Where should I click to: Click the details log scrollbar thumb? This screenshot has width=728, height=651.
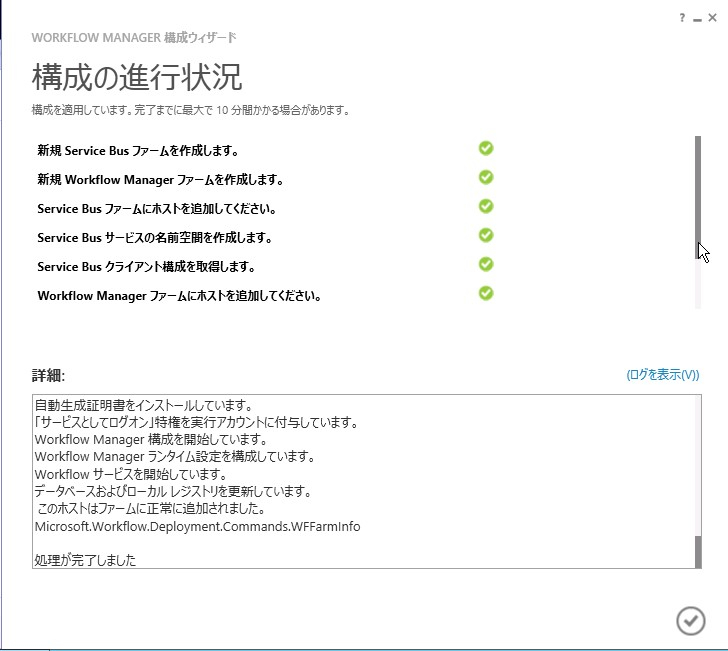coord(698,552)
